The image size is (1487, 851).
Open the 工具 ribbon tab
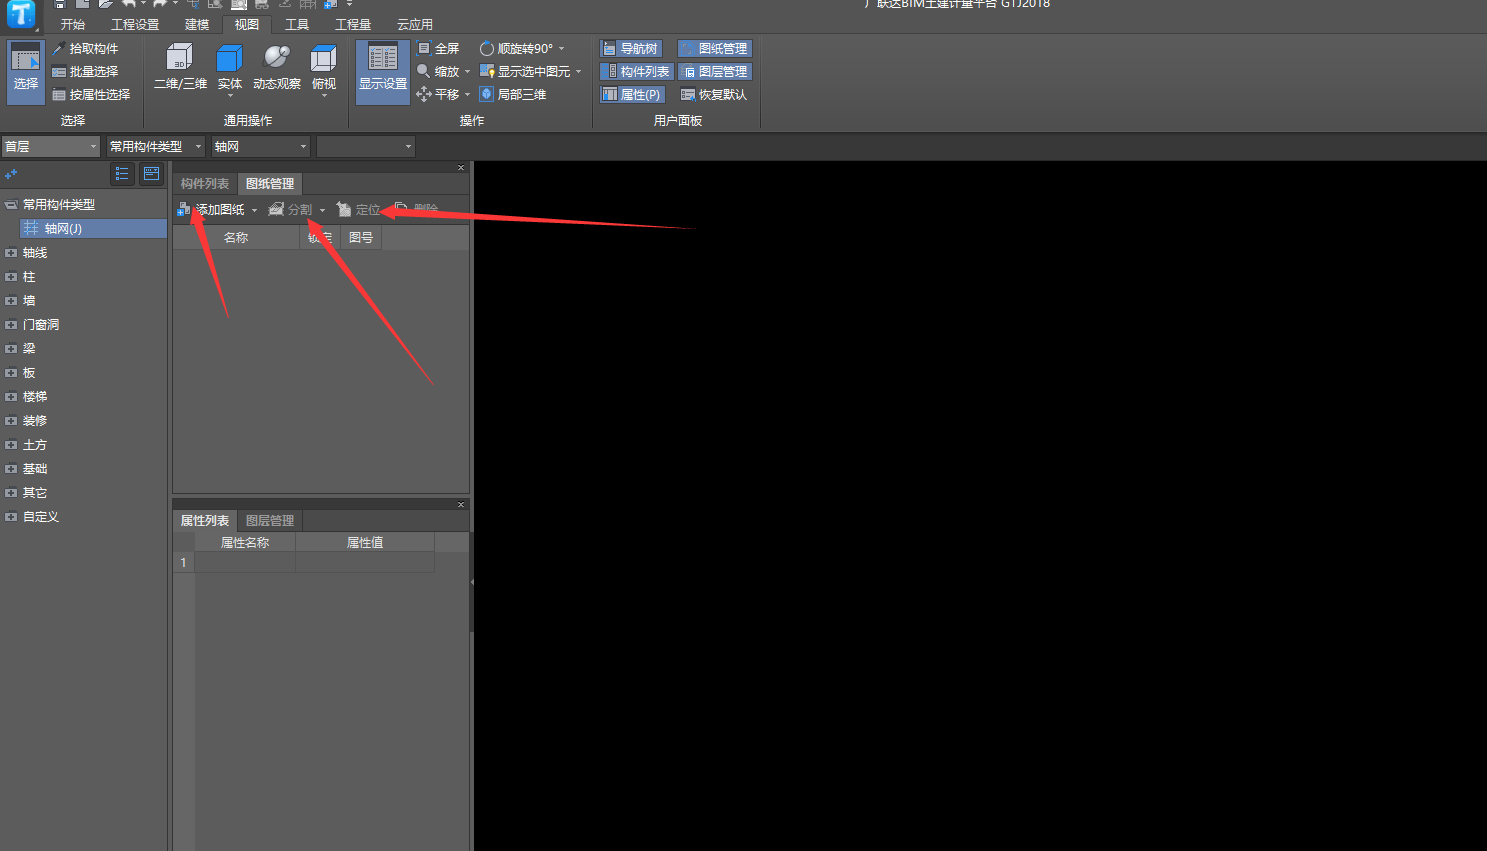pyautogui.click(x=297, y=24)
